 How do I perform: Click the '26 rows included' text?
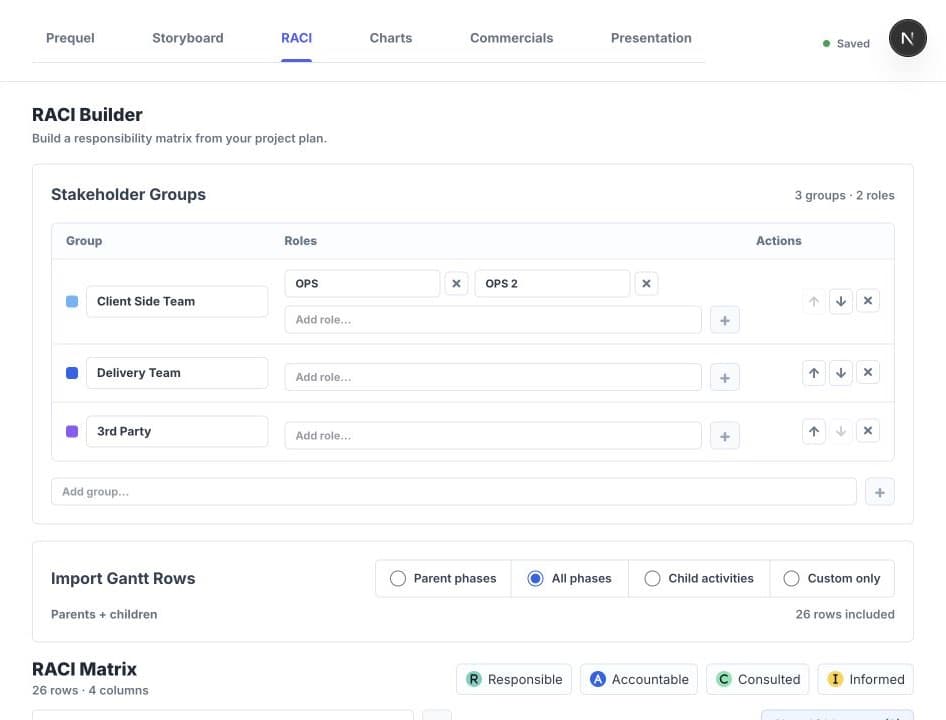[845, 614]
